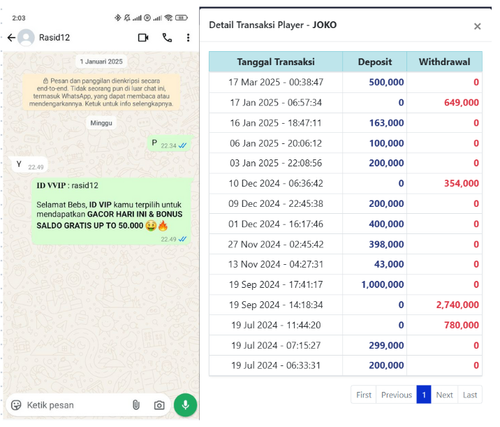Tap the end-to-end encryption info notice

pos(101,92)
